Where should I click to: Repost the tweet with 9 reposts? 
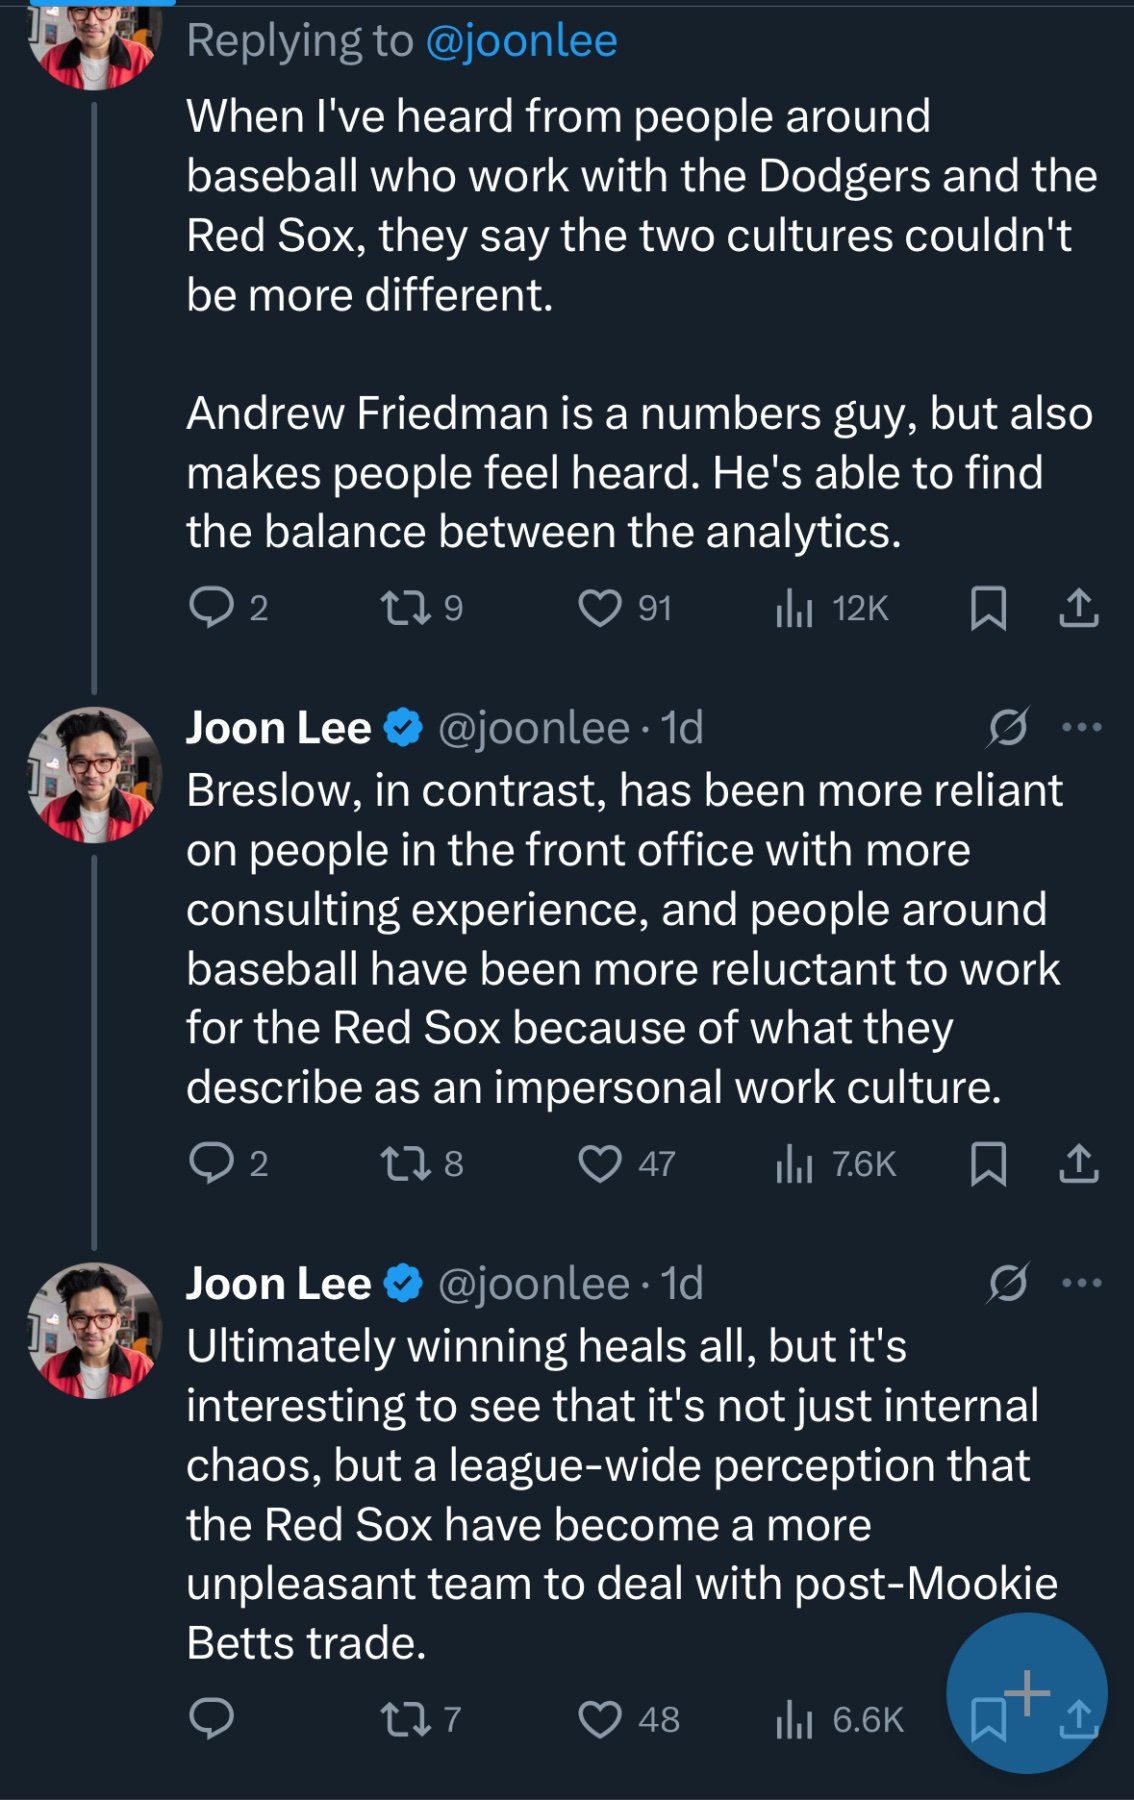point(405,607)
